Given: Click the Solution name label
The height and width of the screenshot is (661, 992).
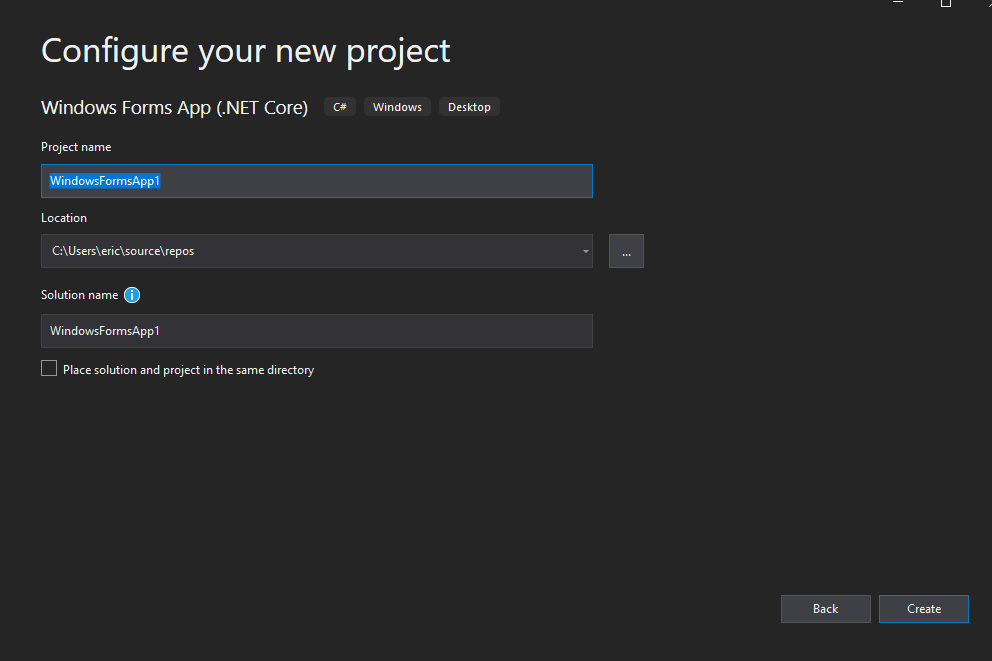Looking at the screenshot, I should (80, 295).
